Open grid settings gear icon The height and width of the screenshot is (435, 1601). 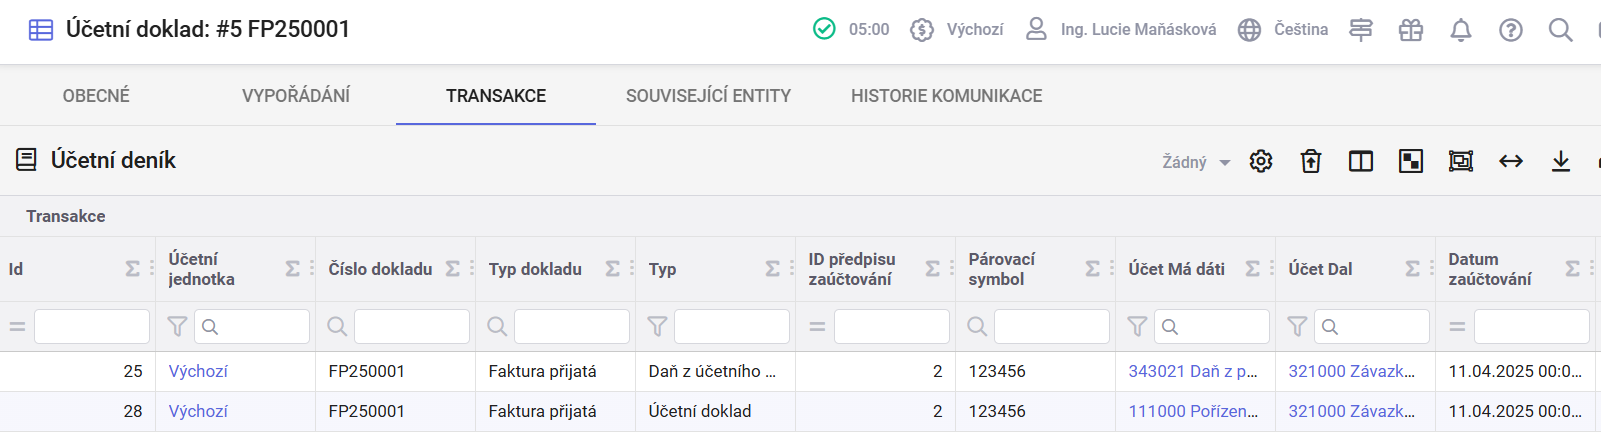pos(1261,161)
